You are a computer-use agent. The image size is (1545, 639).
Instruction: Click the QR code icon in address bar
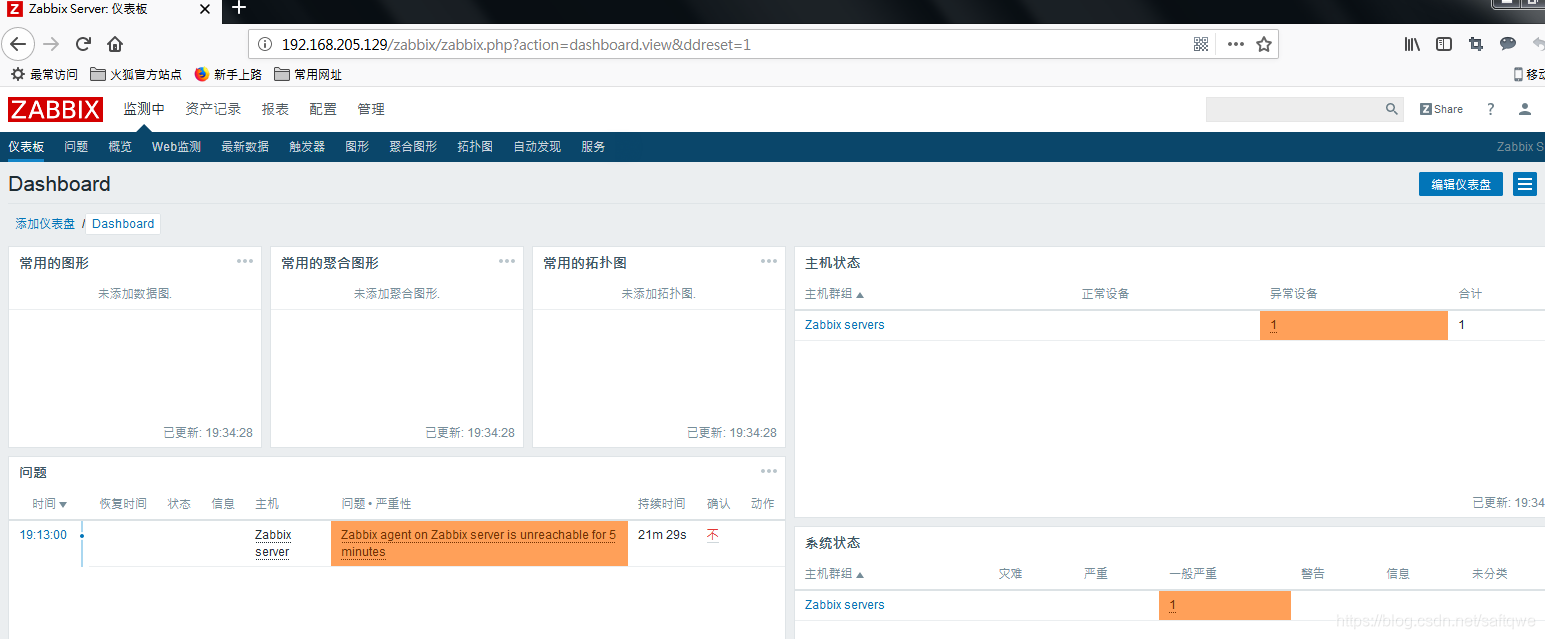1201,44
